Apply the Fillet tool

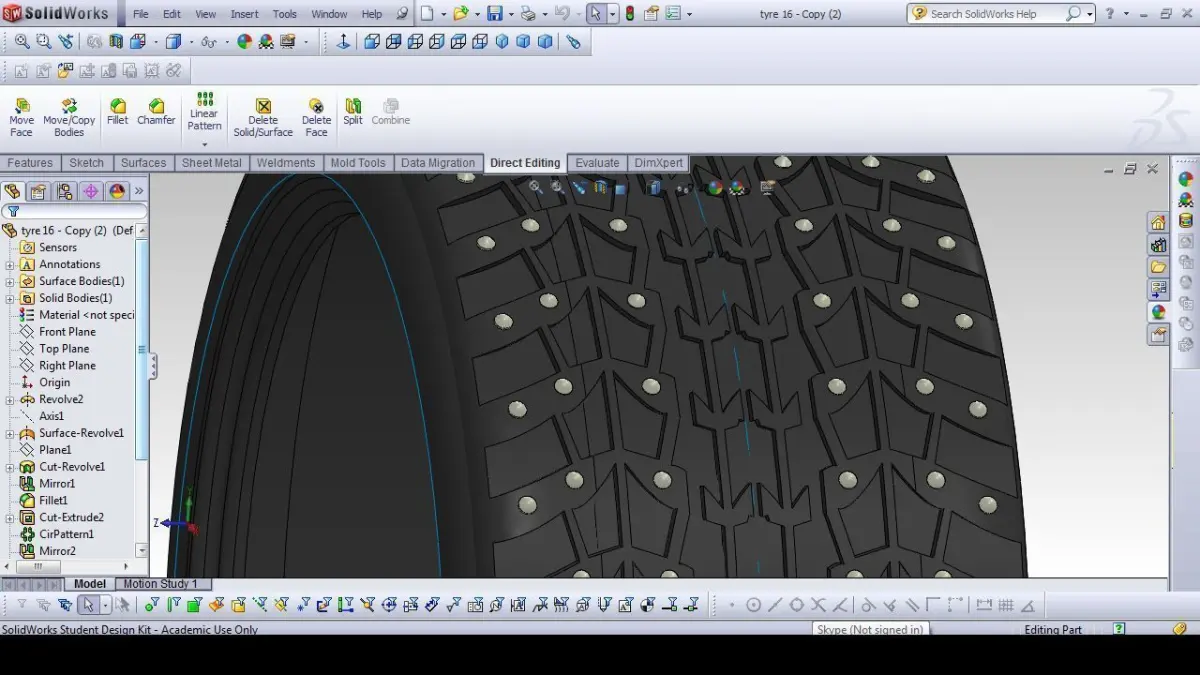[x=118, y=112]
